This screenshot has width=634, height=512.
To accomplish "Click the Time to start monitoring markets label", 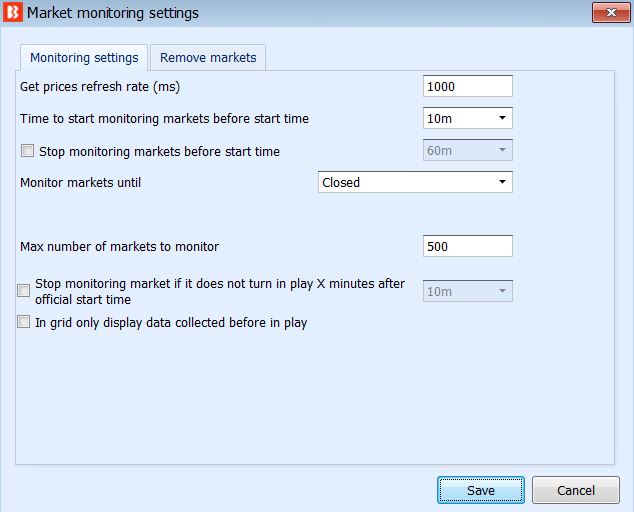I will click(x=164, y=118).
